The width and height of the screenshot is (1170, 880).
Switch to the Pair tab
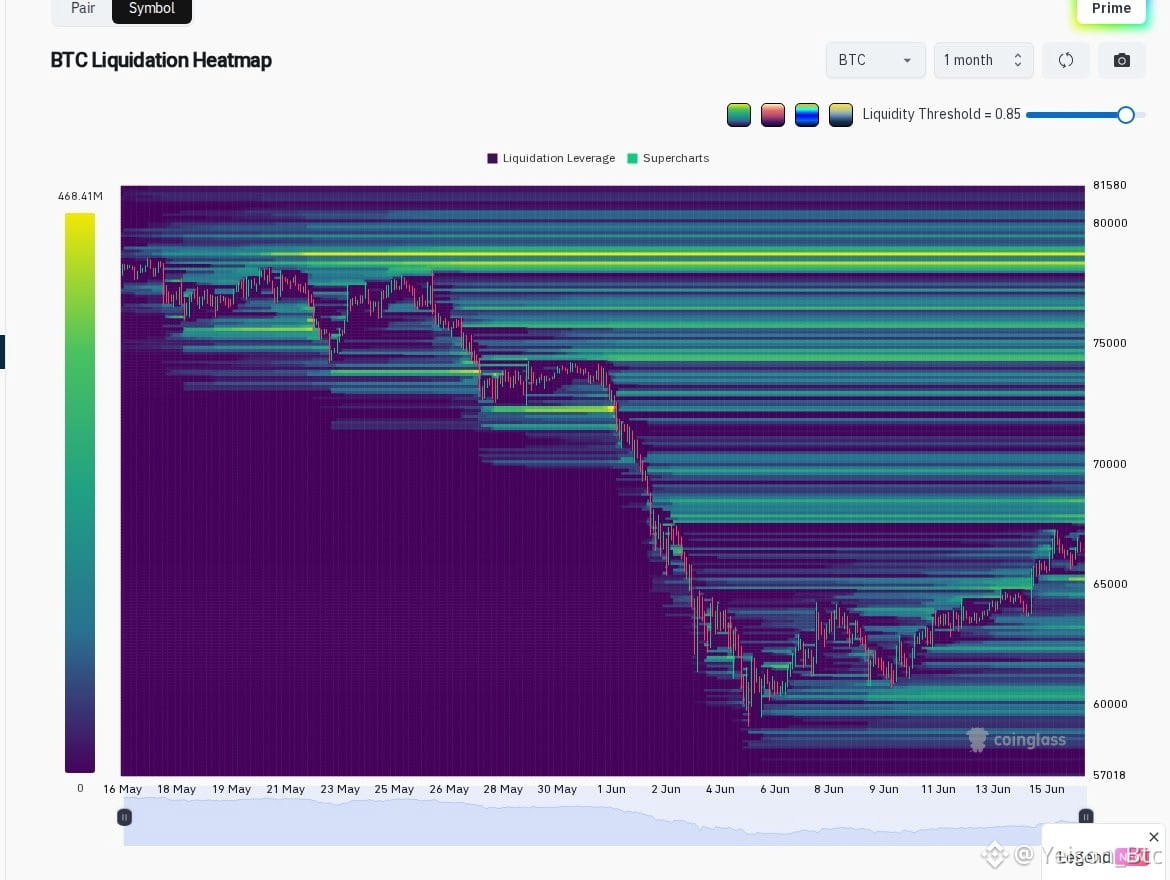(x=83, y=9)
